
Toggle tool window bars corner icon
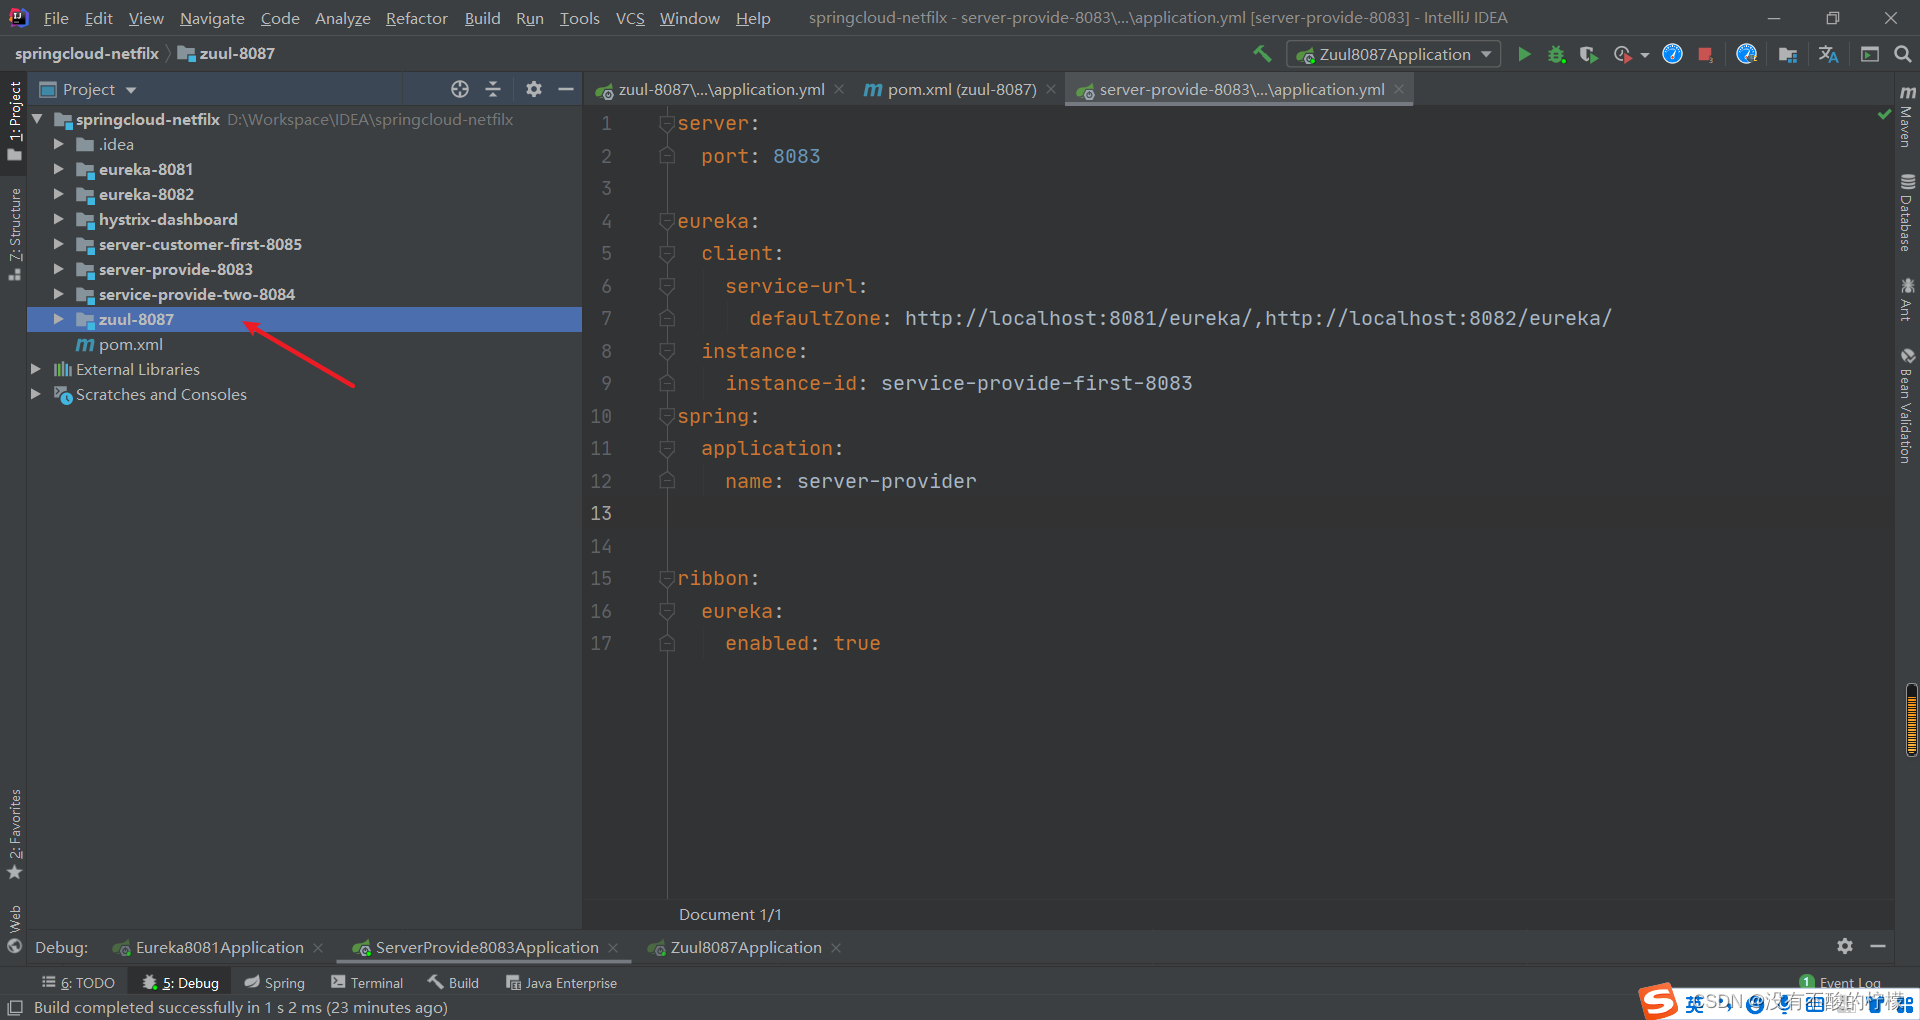click(14, 1007)
